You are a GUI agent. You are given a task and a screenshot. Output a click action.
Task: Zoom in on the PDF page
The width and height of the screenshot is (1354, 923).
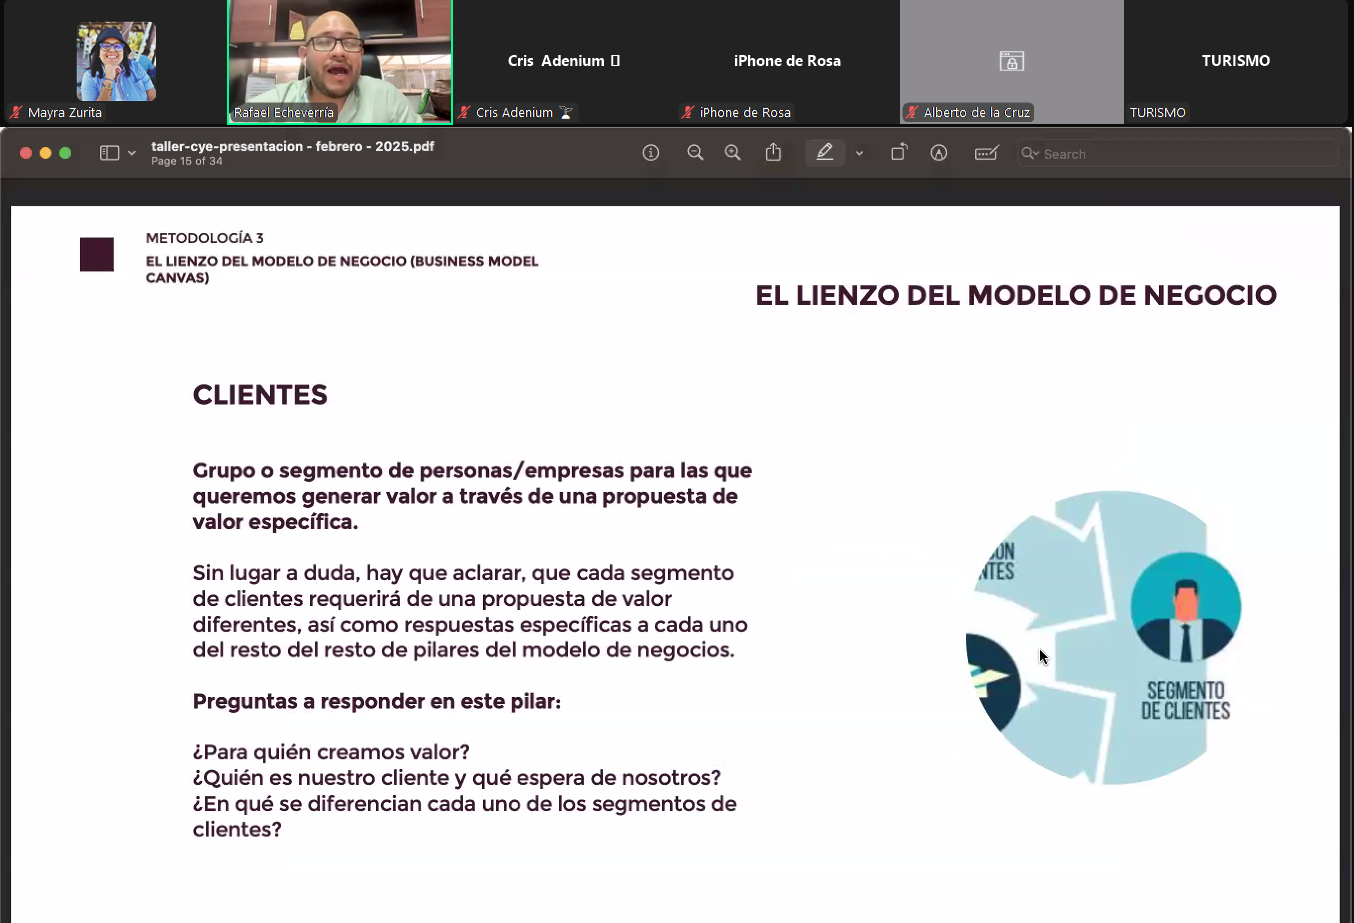[x=733, y=153]
